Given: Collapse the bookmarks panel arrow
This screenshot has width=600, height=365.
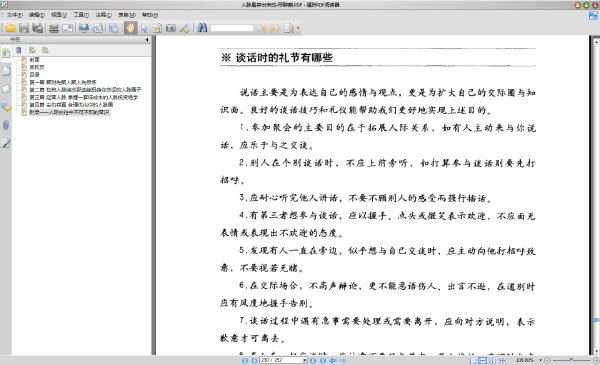Looking at the screenshot, I should (x=147, y=39).
